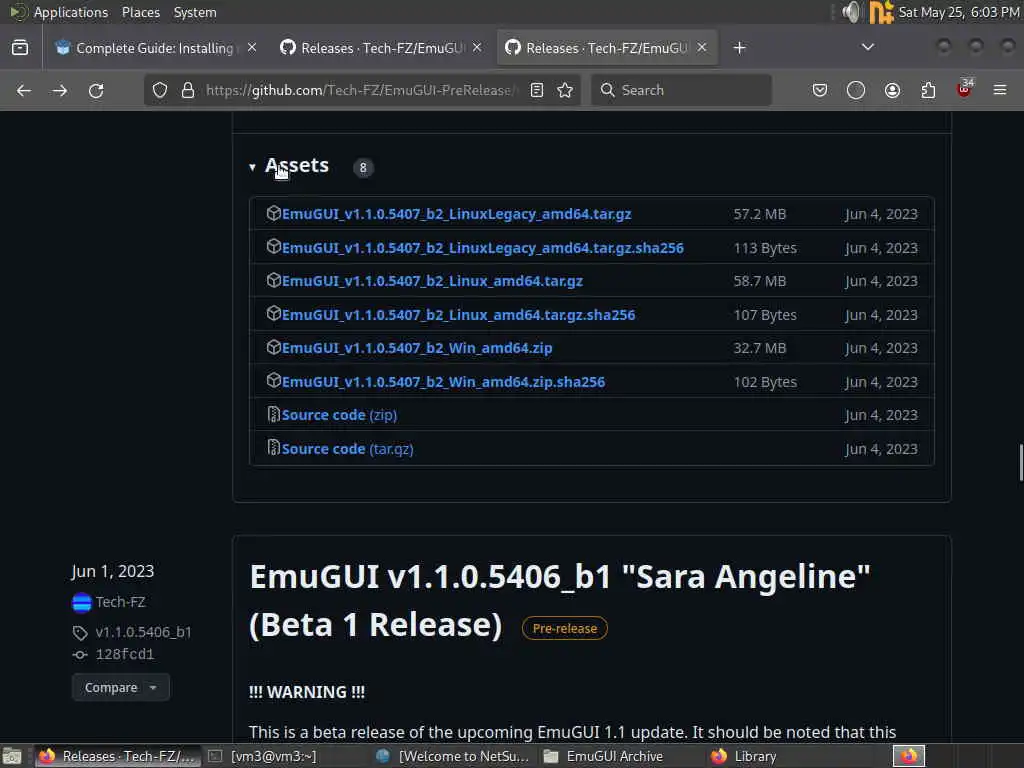1024x768 pixels.
Task: Click the volume speaker tray icon
Action: coord(851,12)
